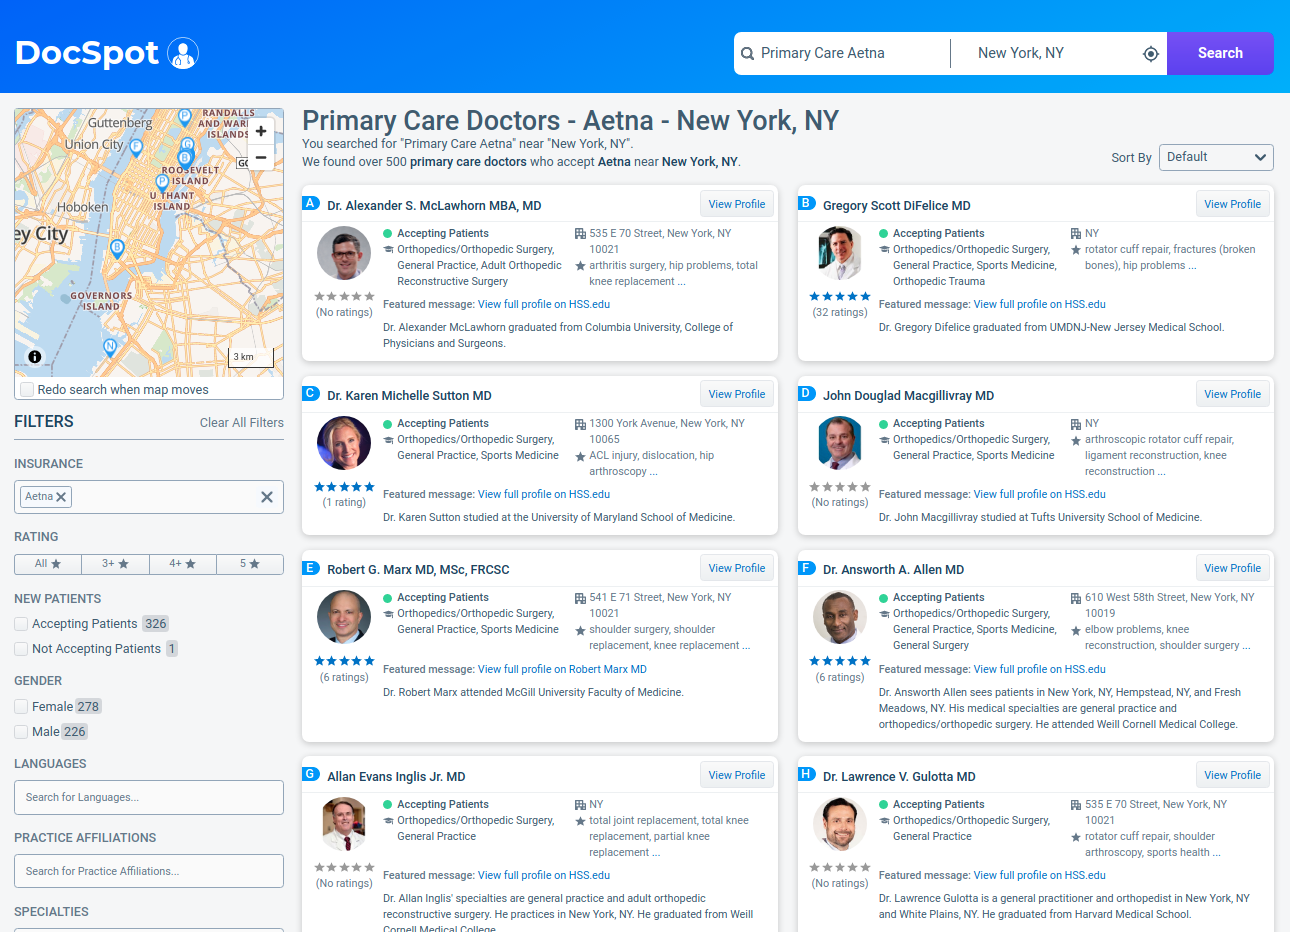Click marker B badge for Gregory DiFelice
Image resolution: width=1290 pixels, height=932 pixels.
click(x=806, y=203)
